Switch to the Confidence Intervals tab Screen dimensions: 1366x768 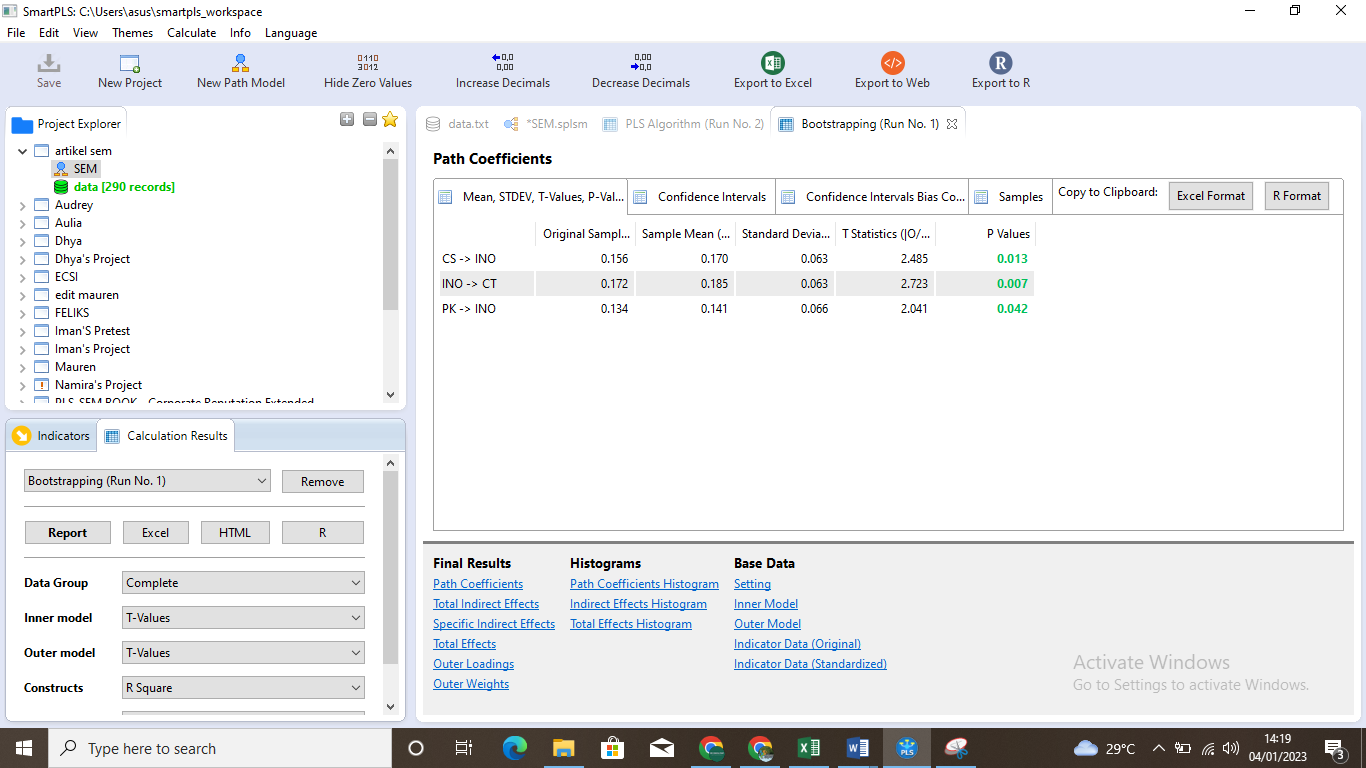tap(701, 197)
